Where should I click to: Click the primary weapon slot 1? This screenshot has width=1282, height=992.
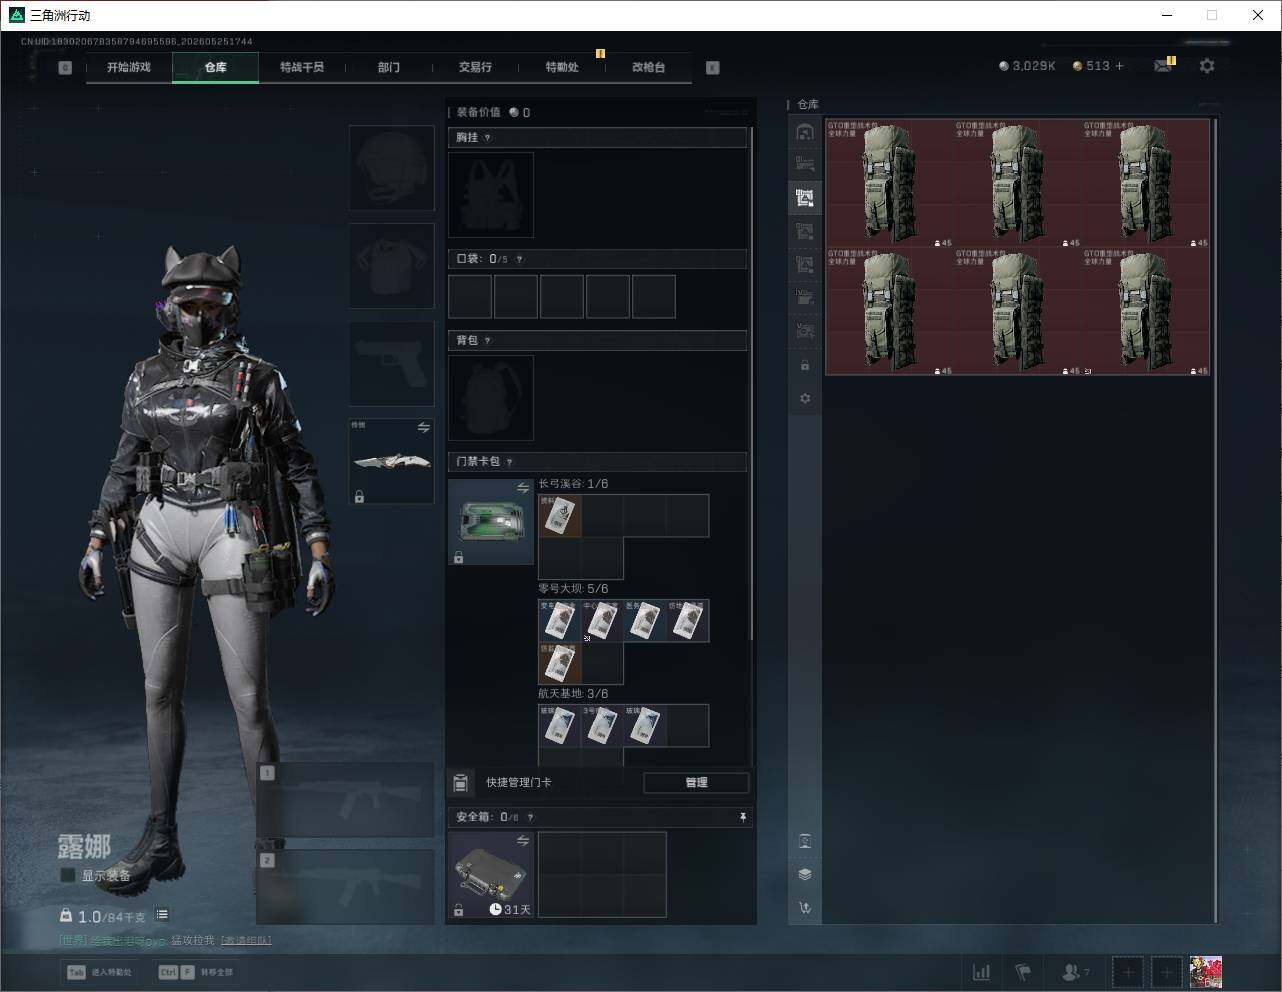[x=346, y=801]
